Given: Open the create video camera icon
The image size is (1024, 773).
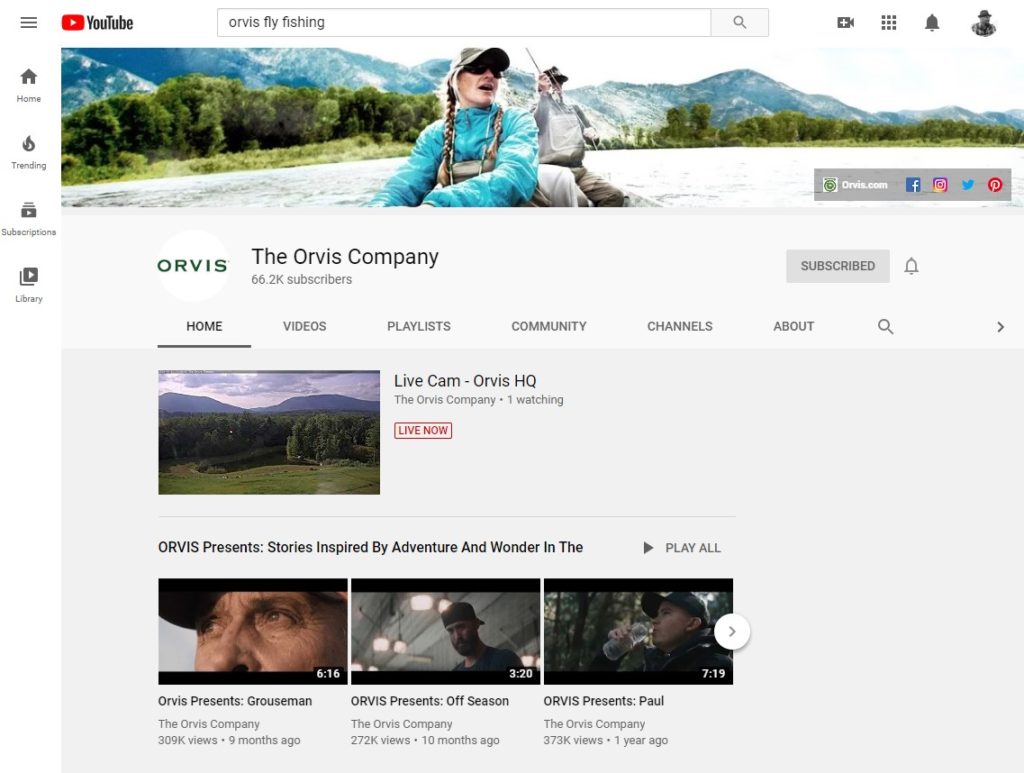Looking at the screenshot, I should (846, 23).
